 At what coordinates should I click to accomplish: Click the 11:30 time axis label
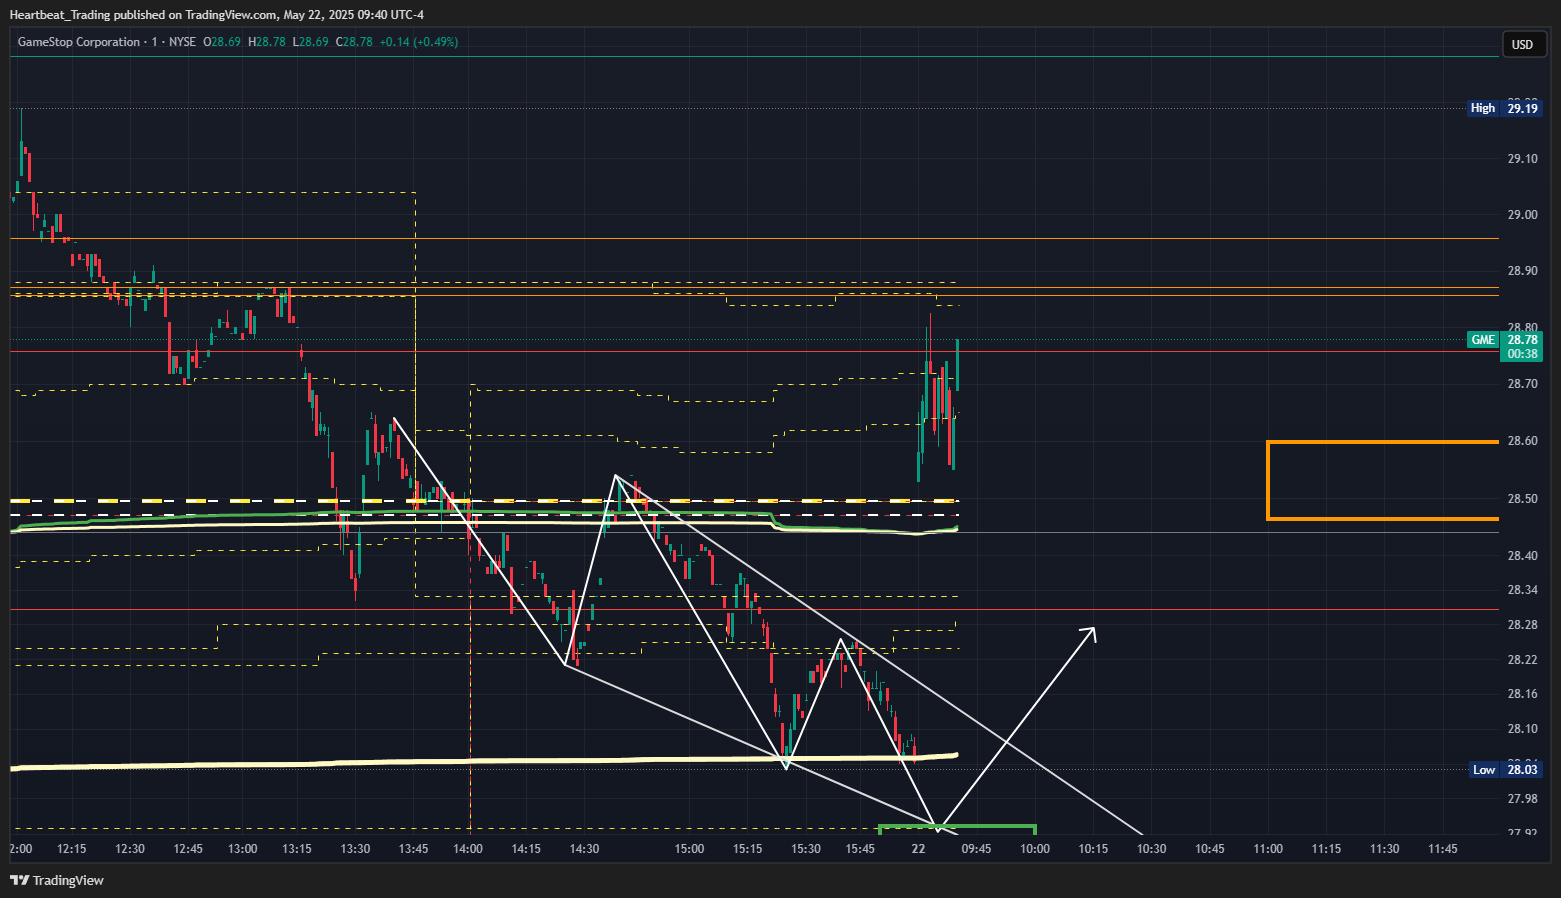1384,849
